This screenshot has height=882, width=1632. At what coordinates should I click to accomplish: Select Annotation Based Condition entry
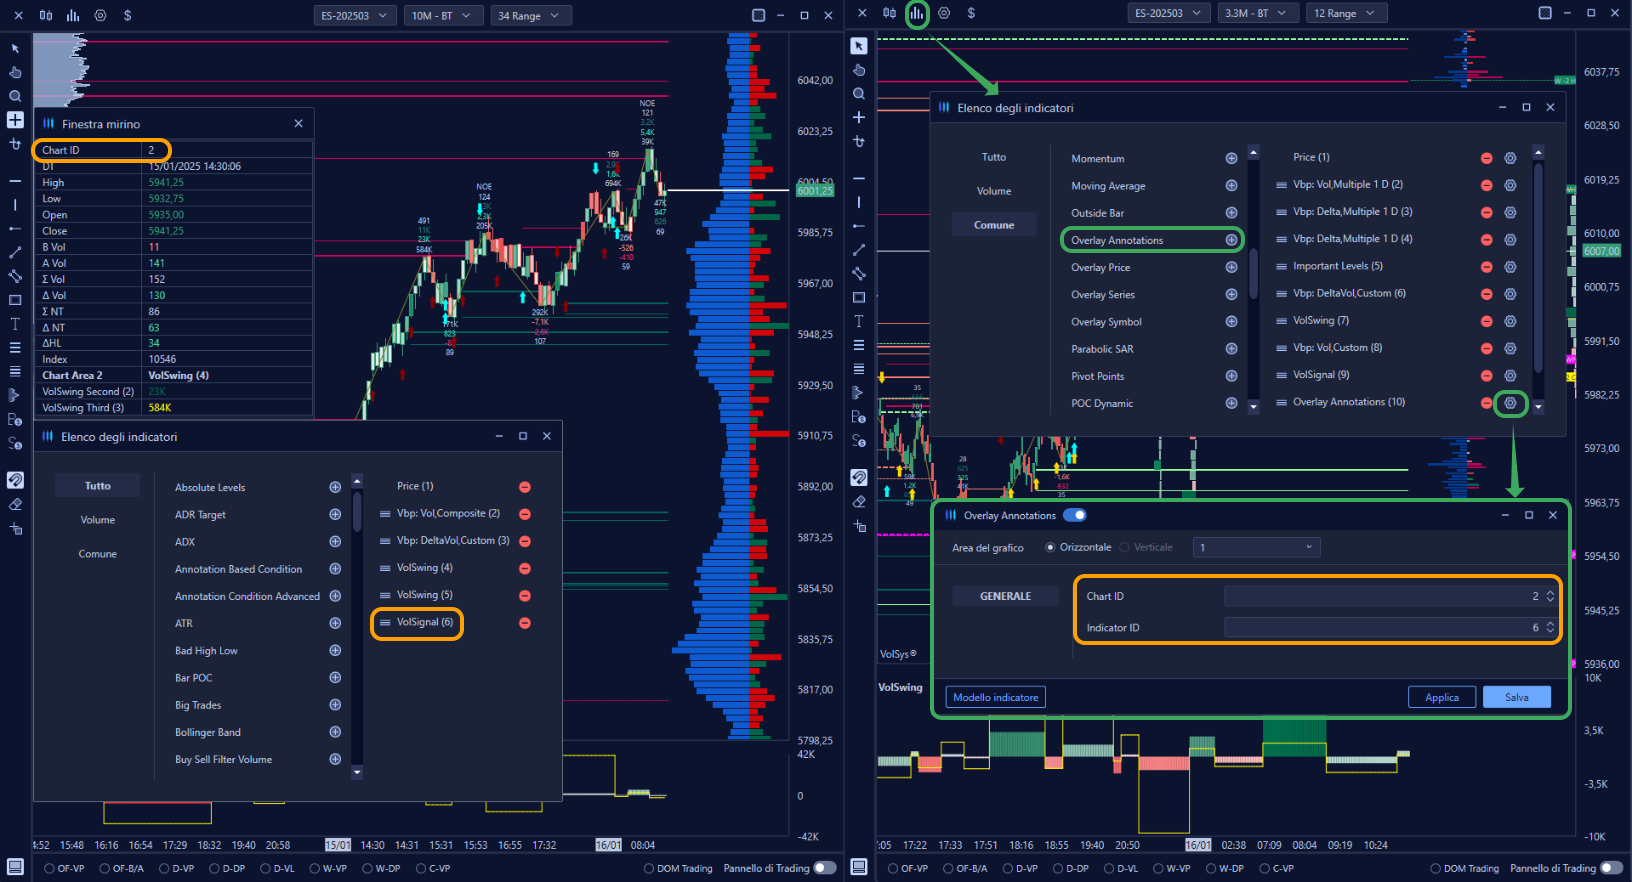coord(238,569)
